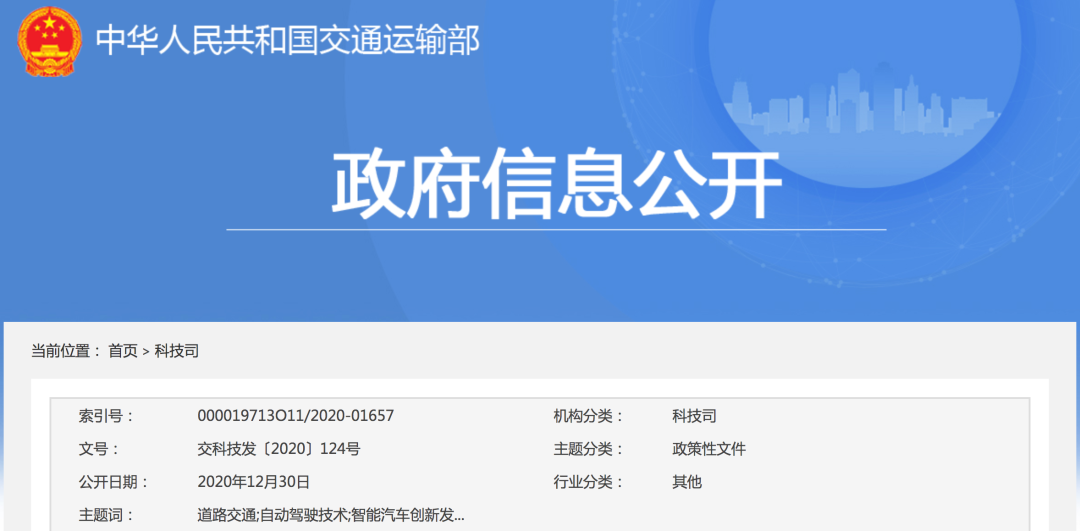Select the date 2020年12月30日
The image size is (1080, 531).
pos(253,482)
